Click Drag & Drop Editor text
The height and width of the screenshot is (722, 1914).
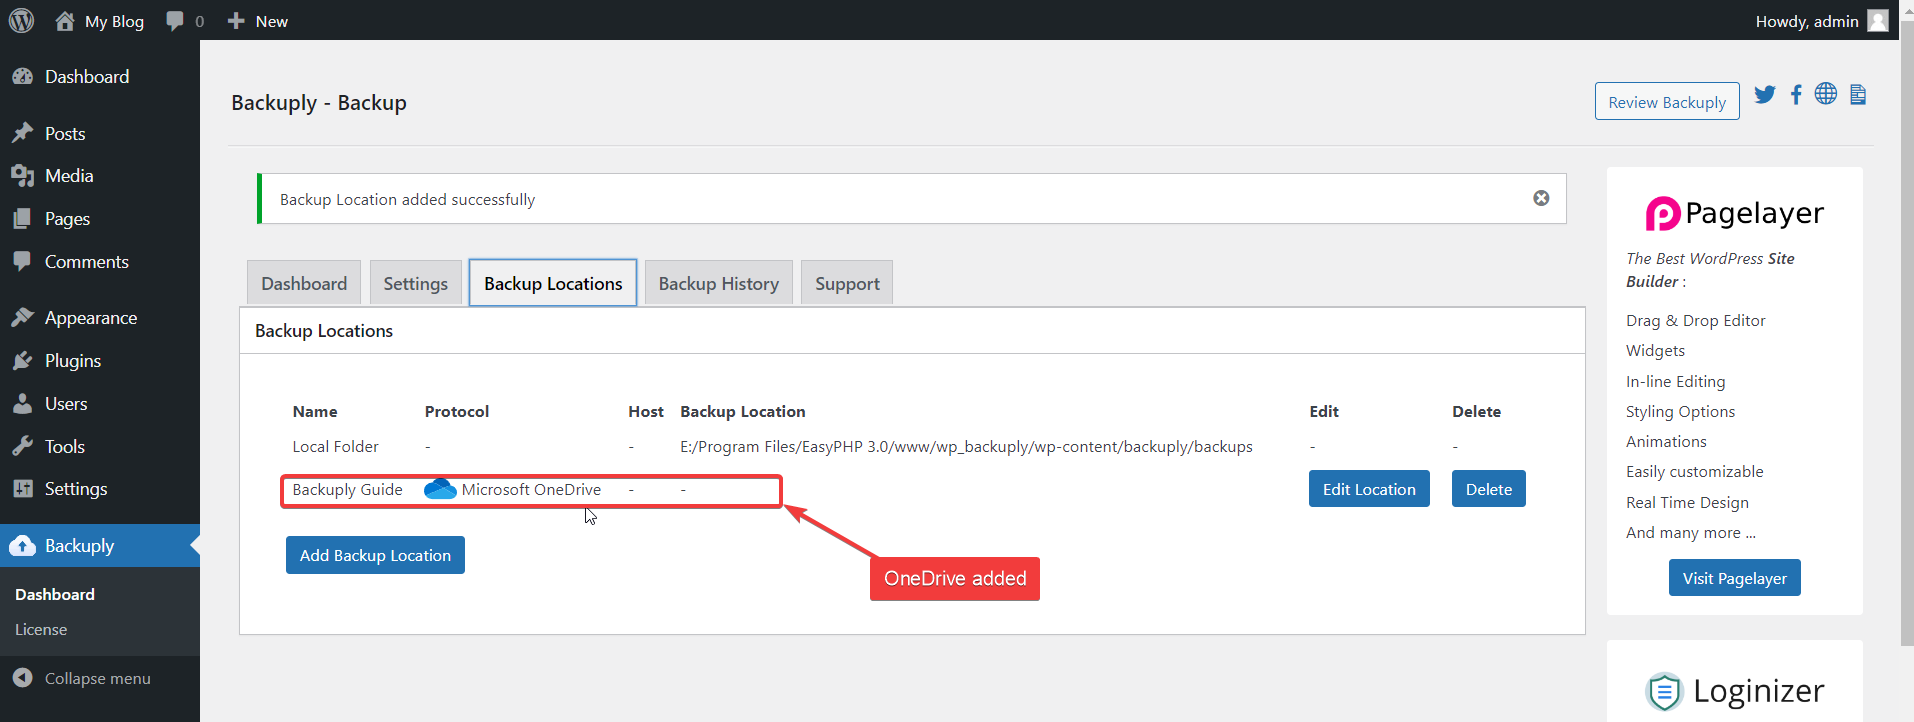pos(1695,320)
